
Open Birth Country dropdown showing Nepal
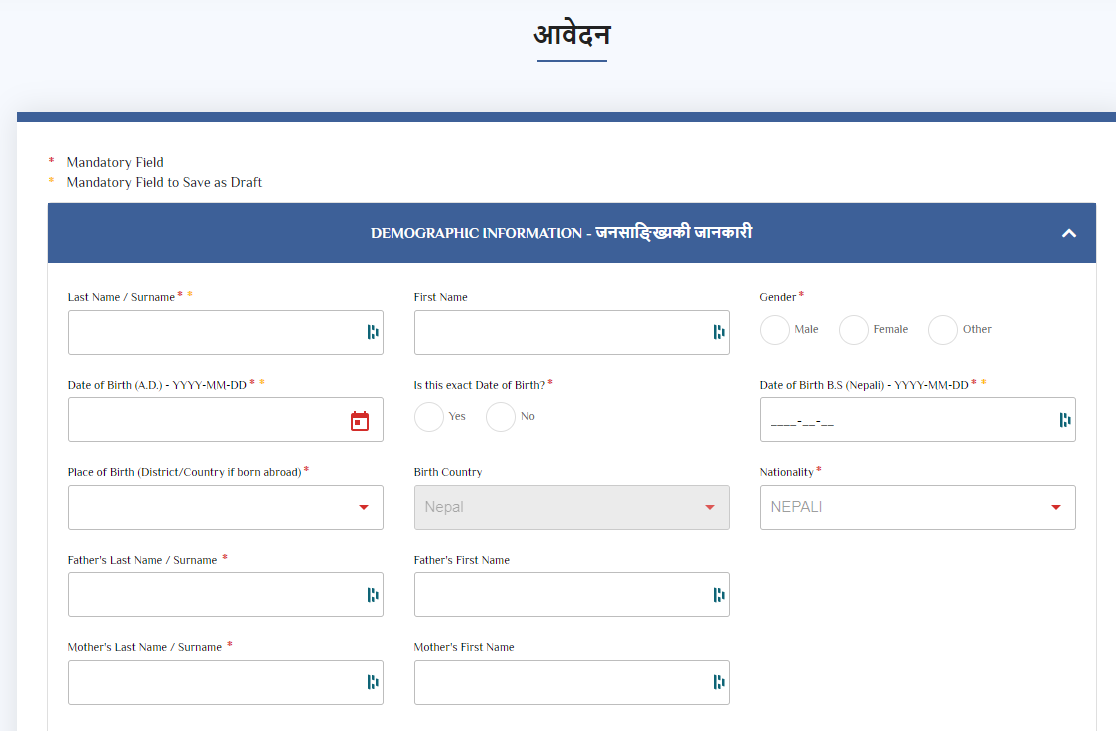coord(572,508)
